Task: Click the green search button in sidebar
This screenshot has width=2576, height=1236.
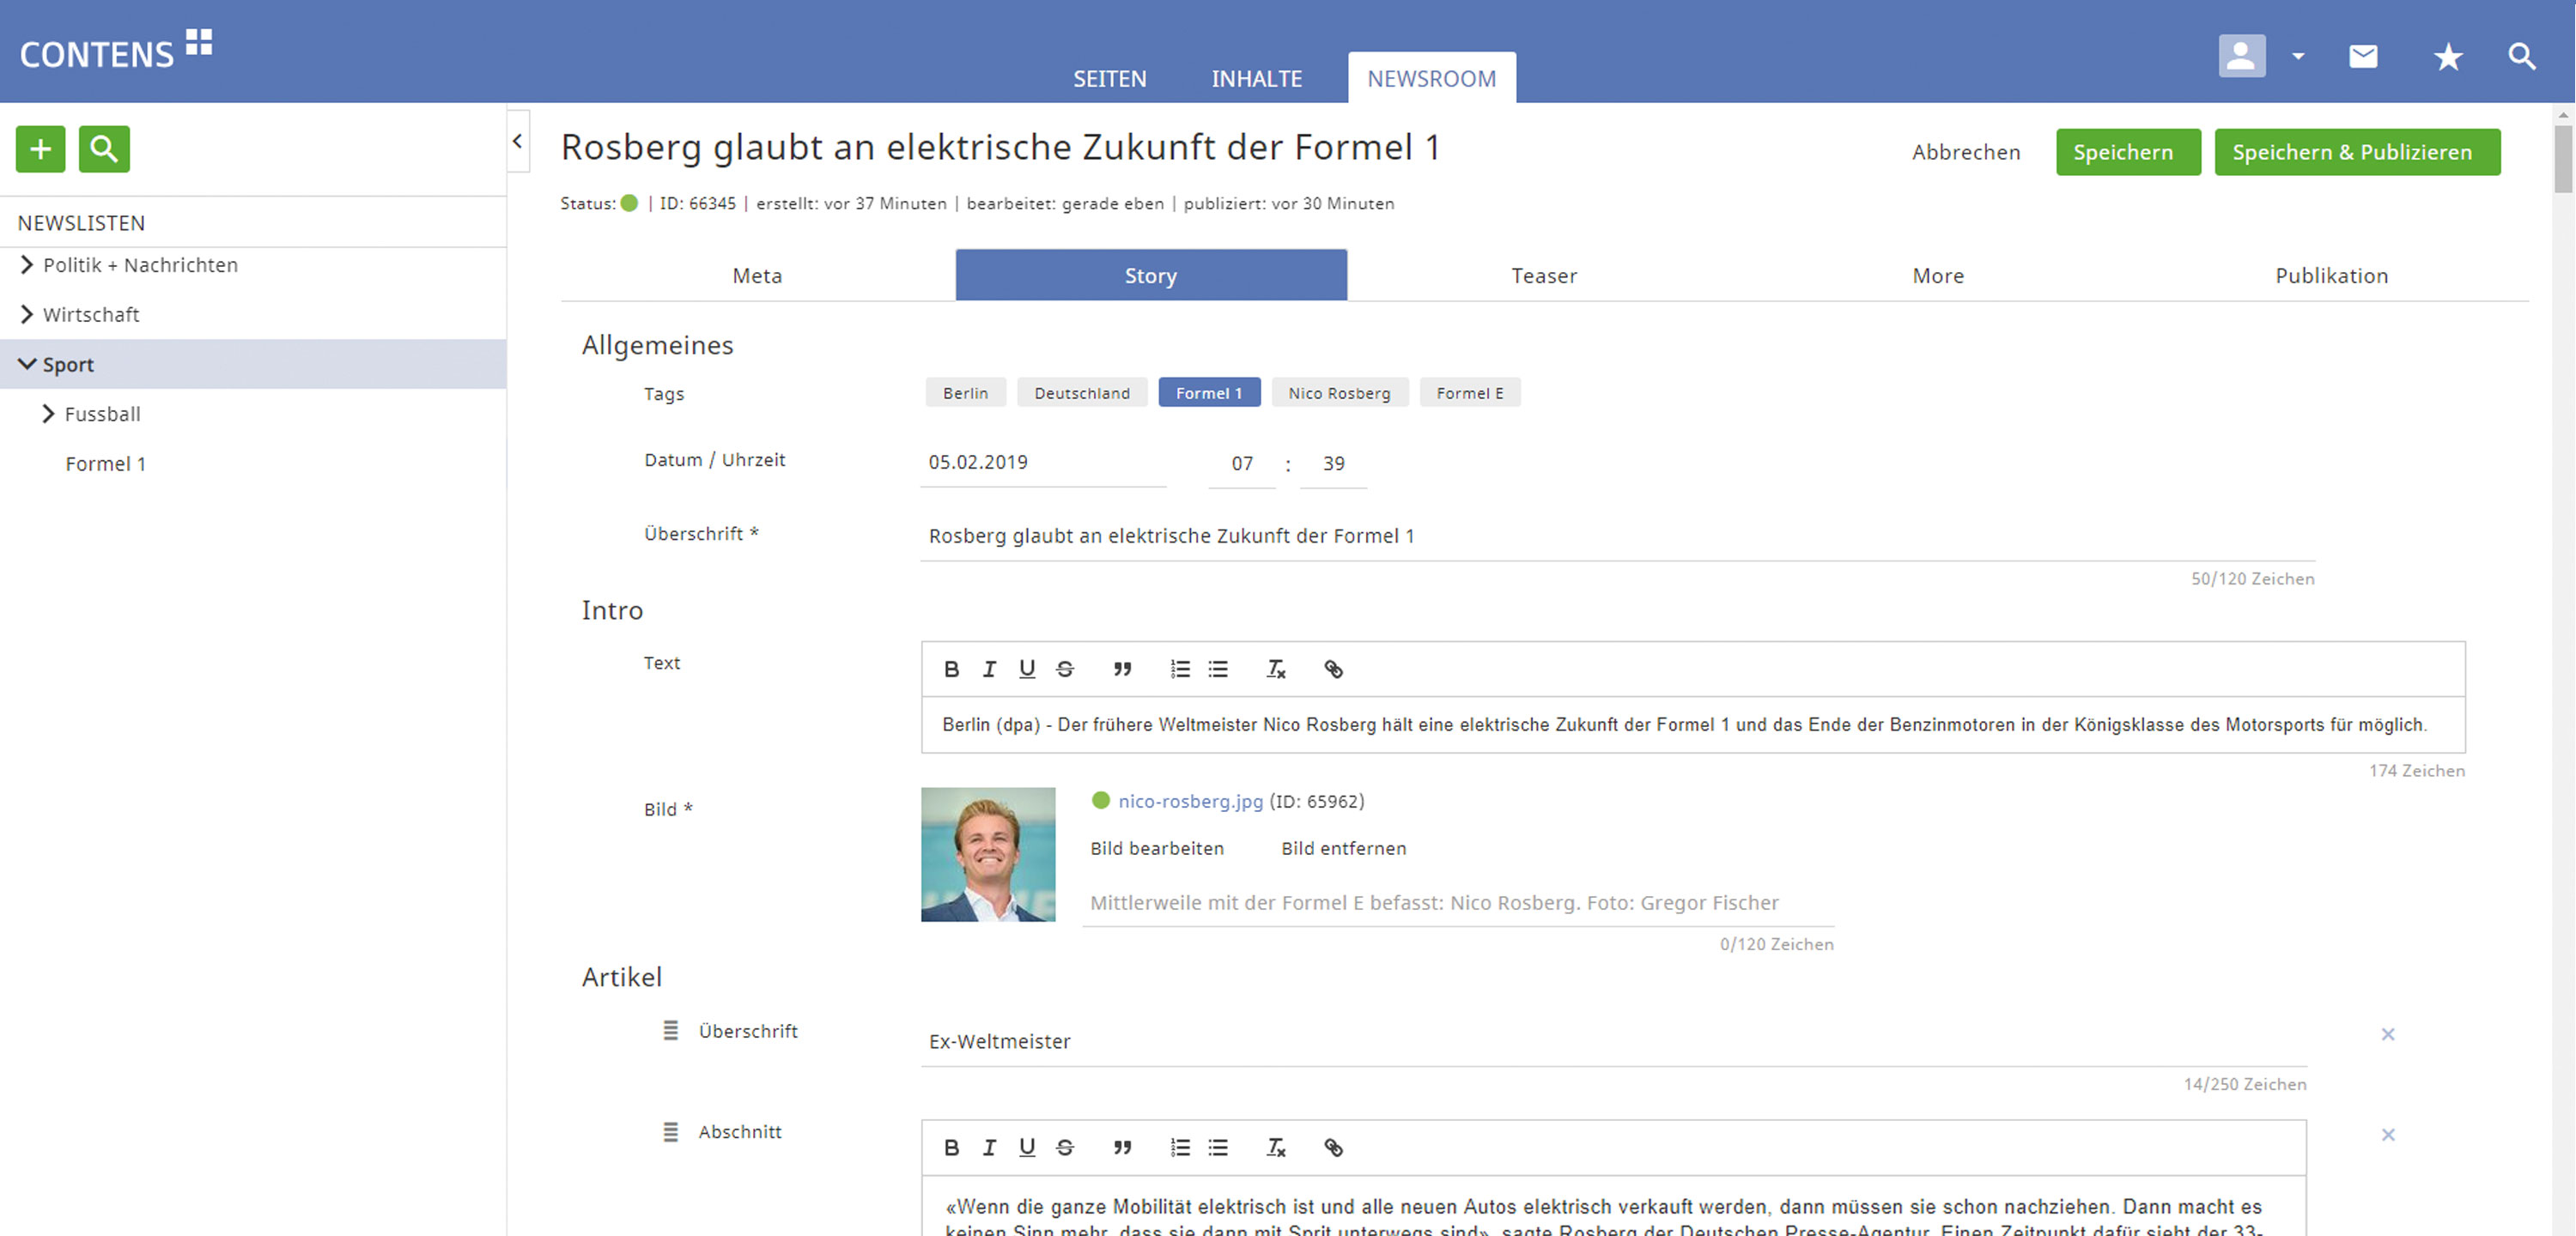Action: (x=104, y=149)
